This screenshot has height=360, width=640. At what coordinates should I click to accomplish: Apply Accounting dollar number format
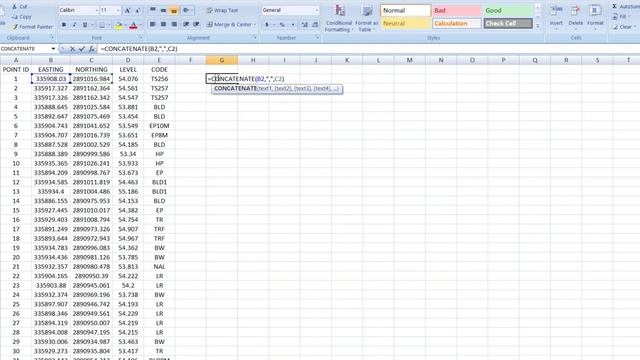(267, 25)
